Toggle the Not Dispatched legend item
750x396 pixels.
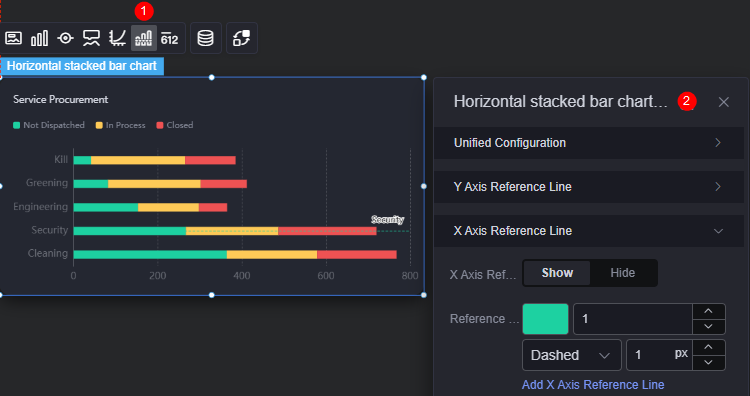(x=49, y=125)
